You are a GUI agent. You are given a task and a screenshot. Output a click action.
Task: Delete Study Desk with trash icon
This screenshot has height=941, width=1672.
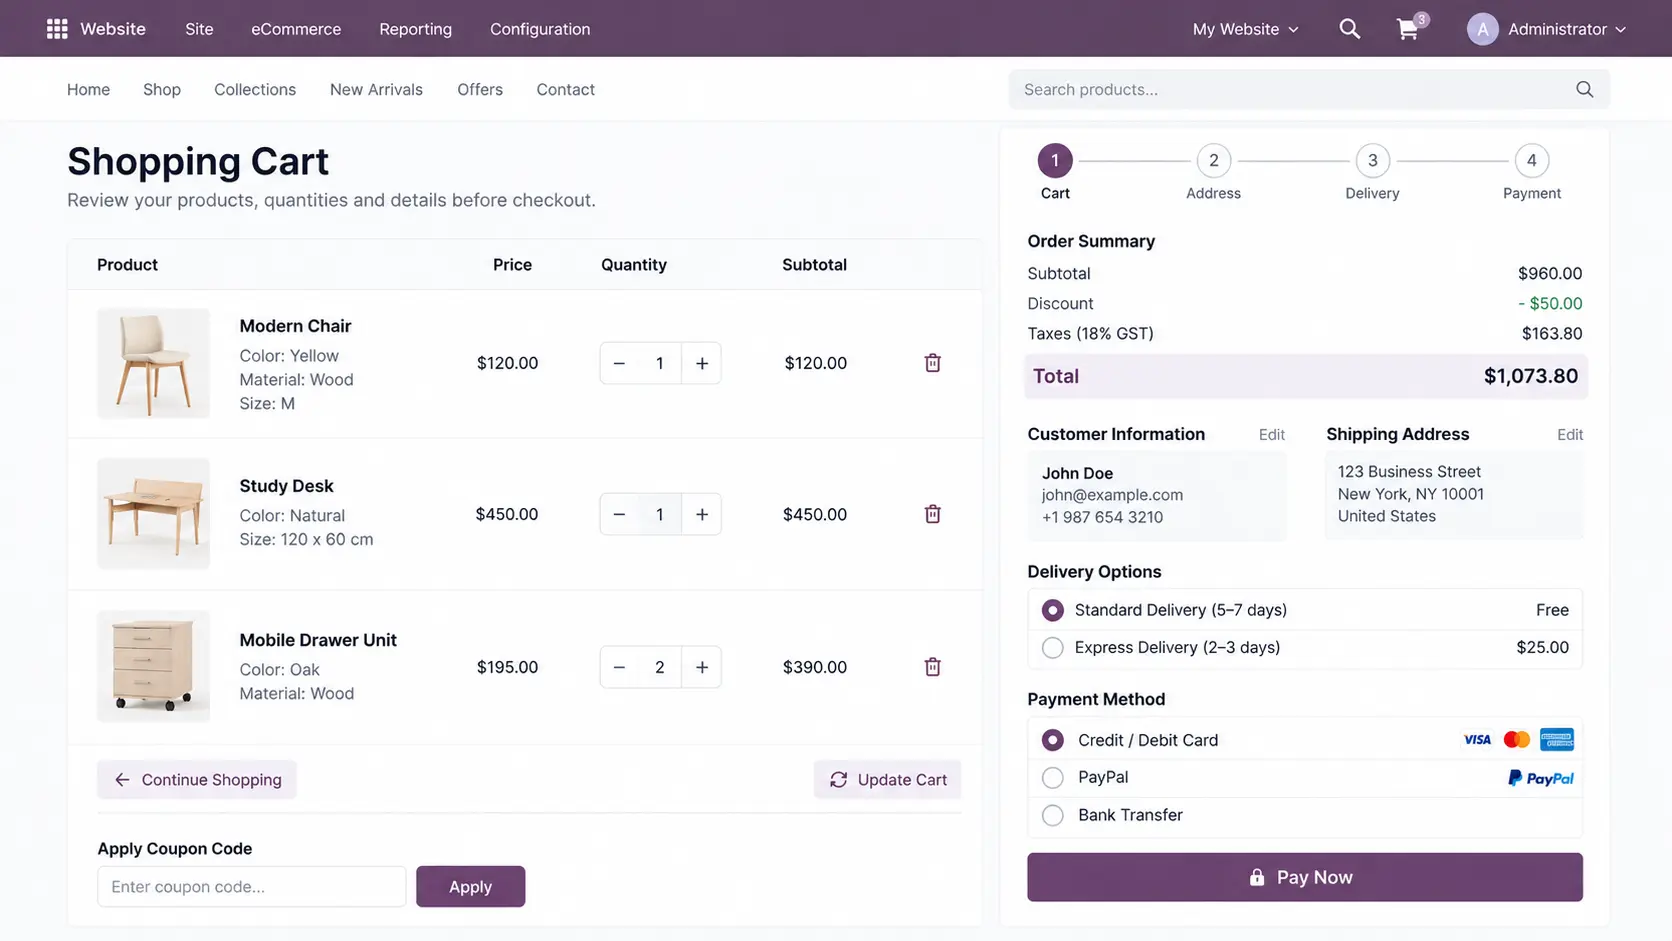point(932,514)
